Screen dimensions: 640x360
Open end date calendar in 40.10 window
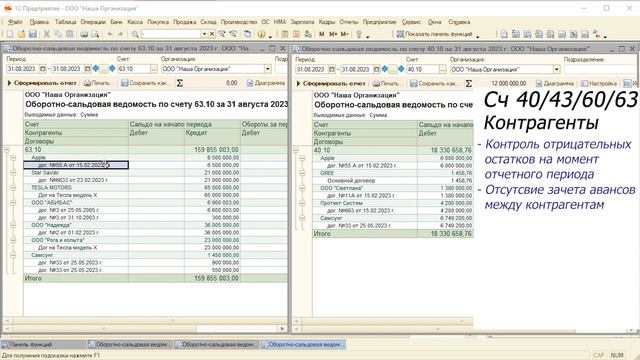coord(377,69)
